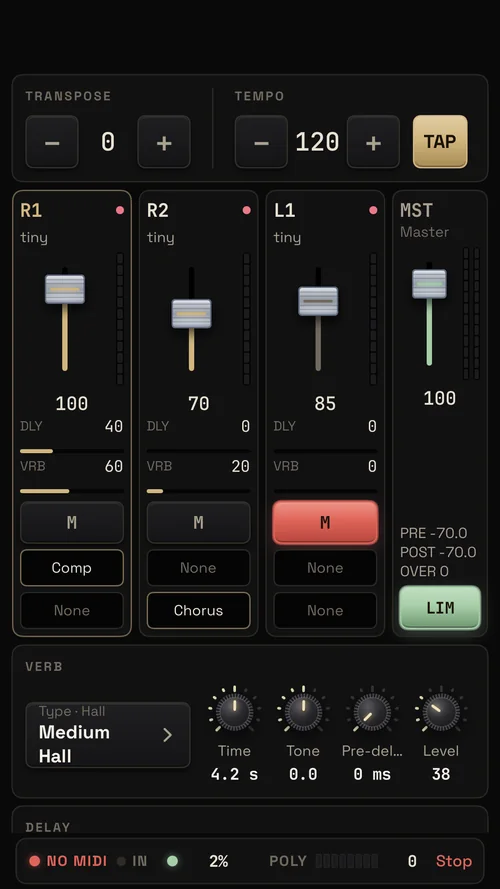Click the R2 channel record indicator dot
Viewport: 500px width, 889px height.
click(247, 210)
